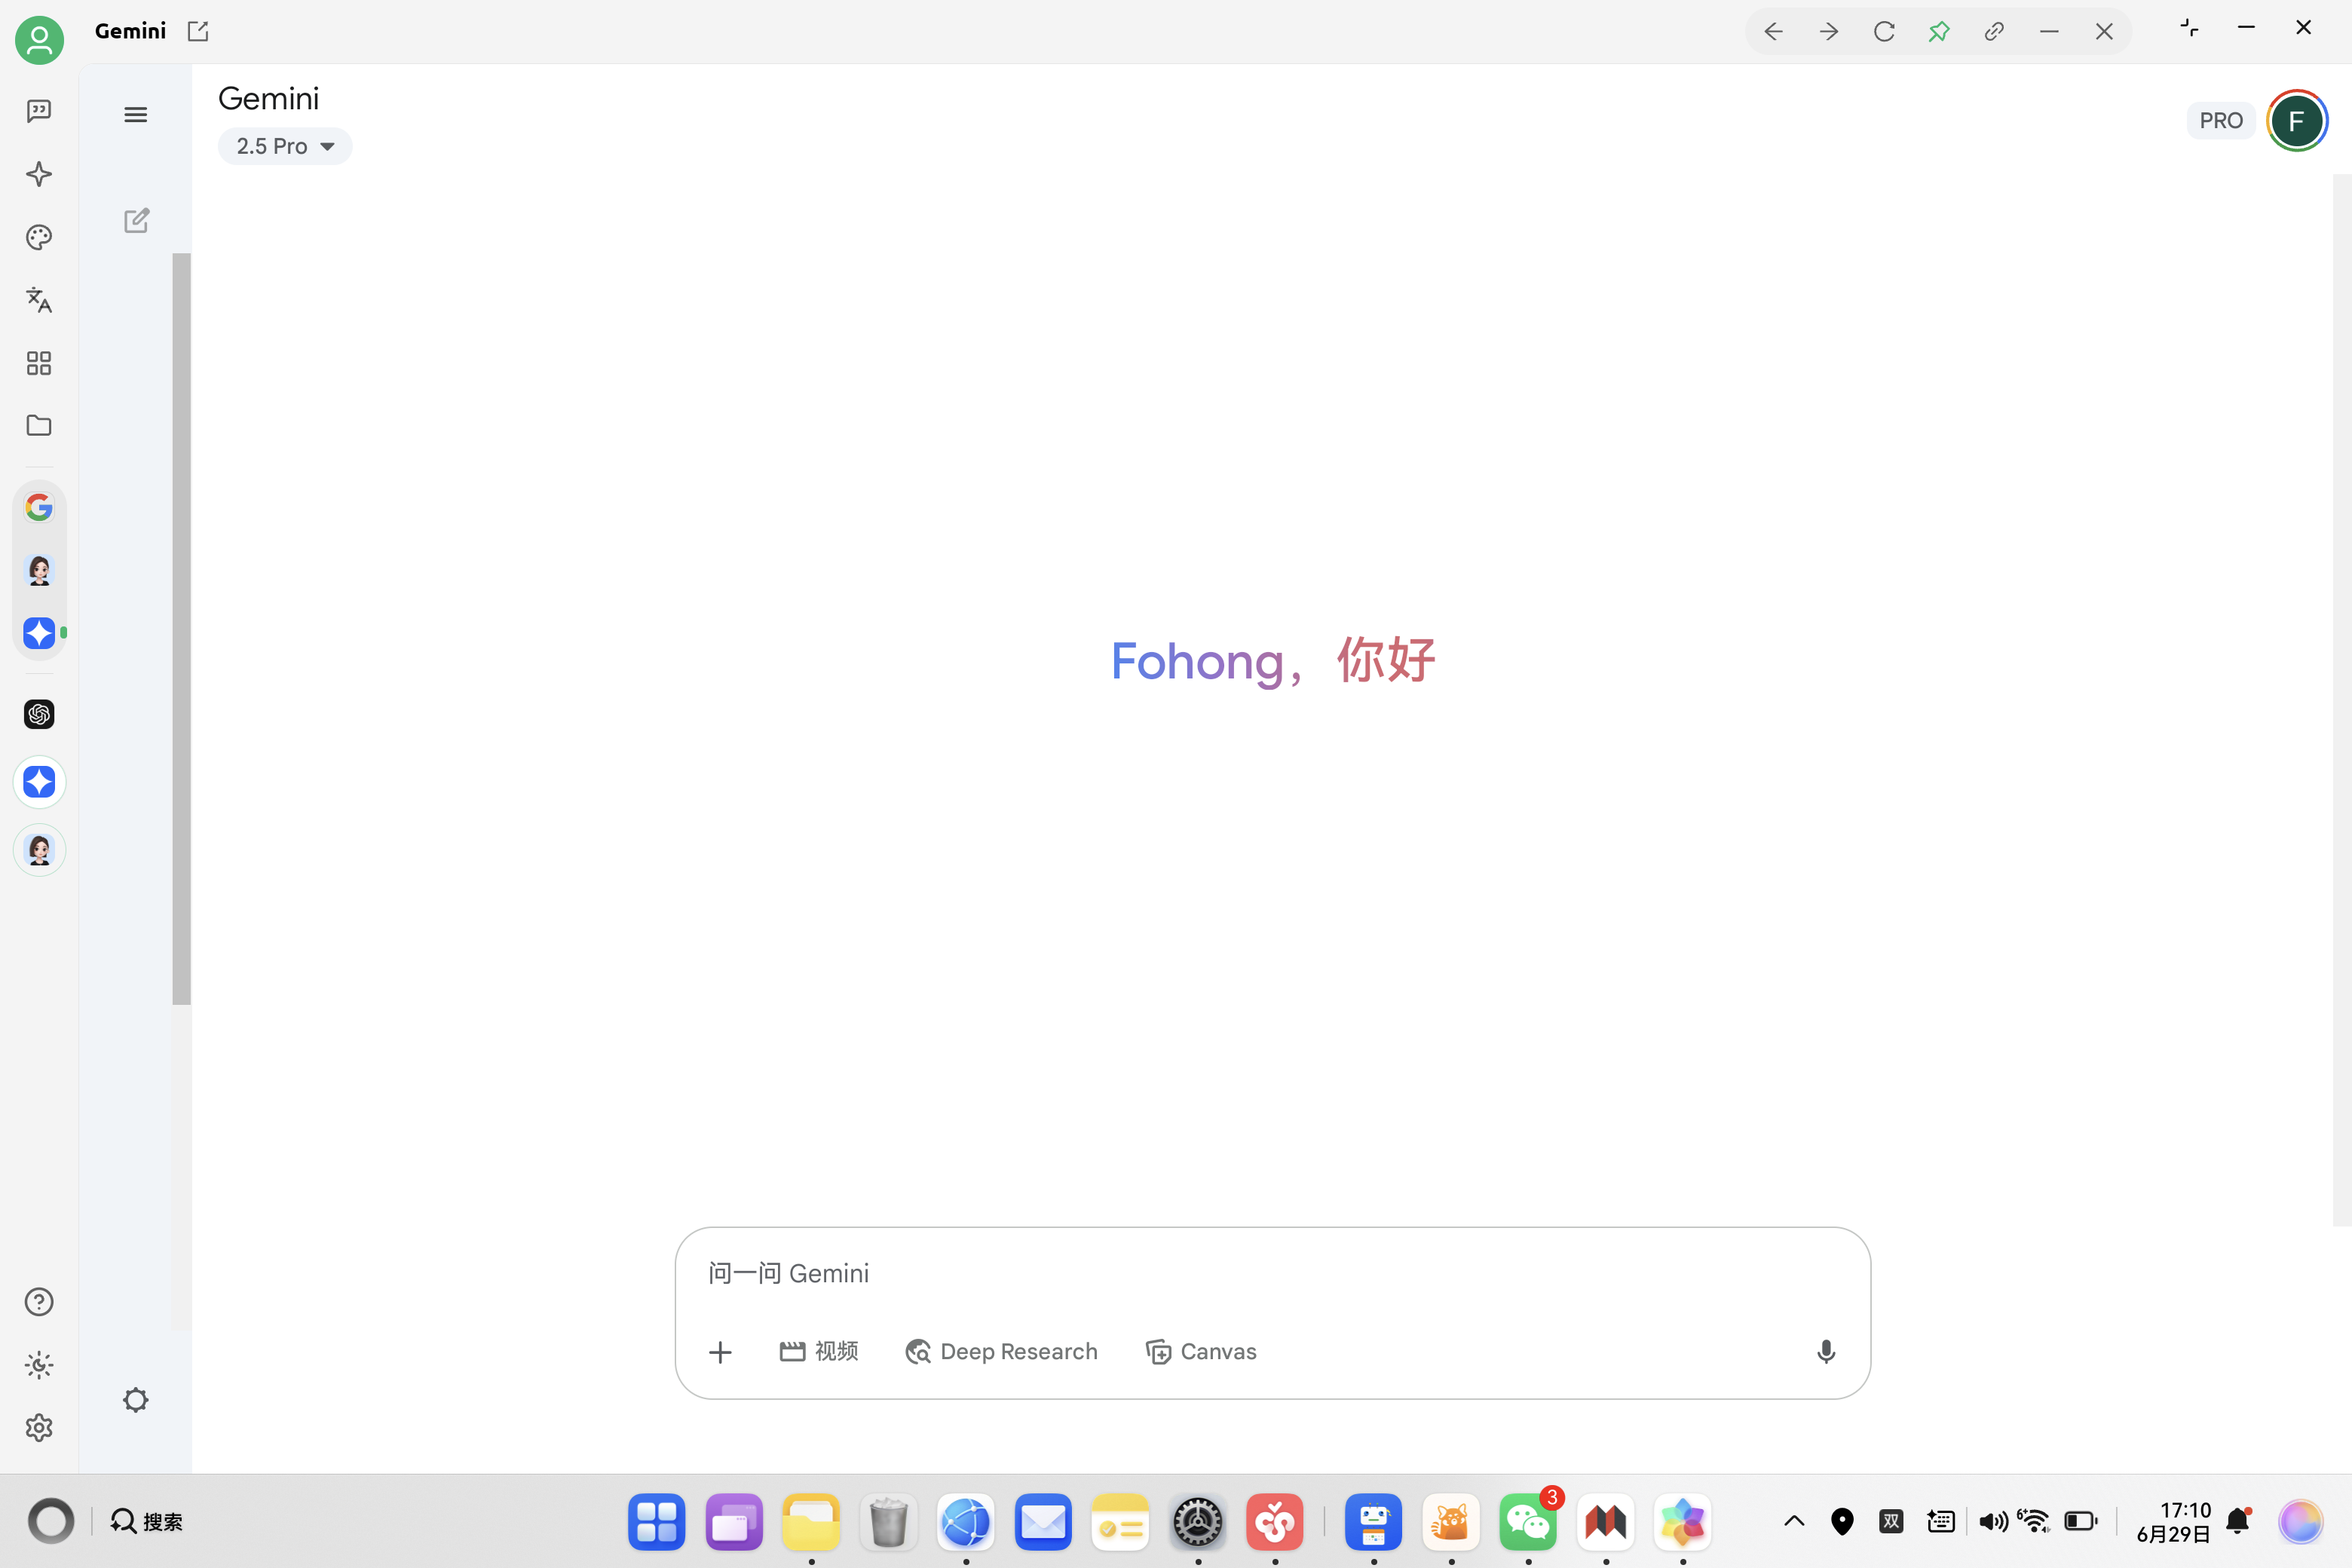Viewport: 2352px width, 1568px height.
Task: Open the 2.5 Pro model dropdown
Action: coord(284,146)
